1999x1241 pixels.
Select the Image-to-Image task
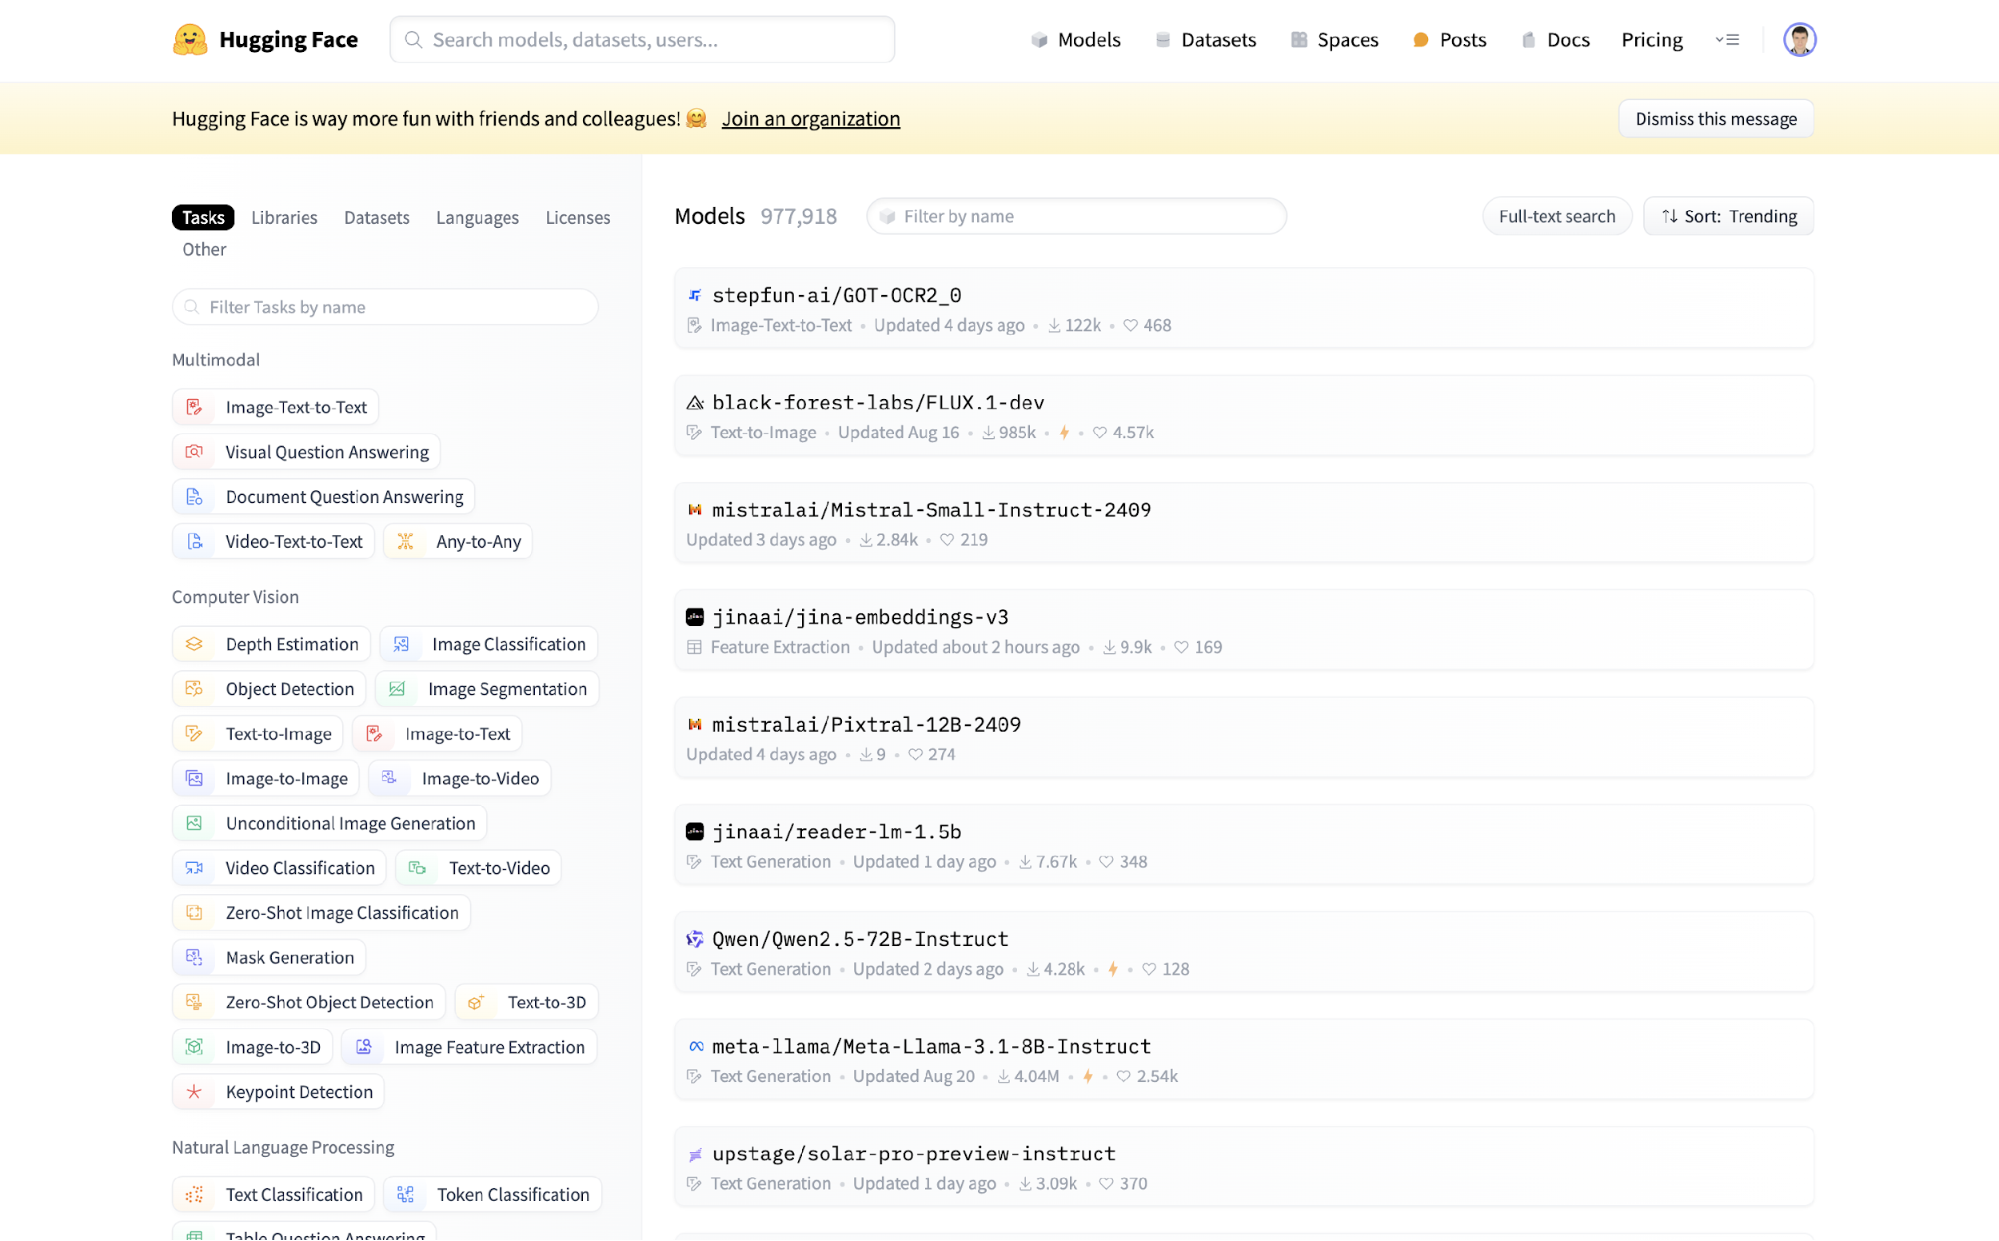tap(266, 778)
